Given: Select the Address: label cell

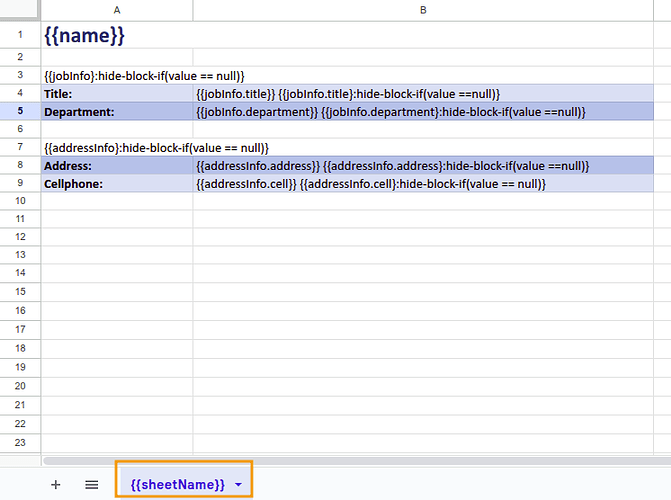Looking at the screenshot, I should tap(117, 165).
